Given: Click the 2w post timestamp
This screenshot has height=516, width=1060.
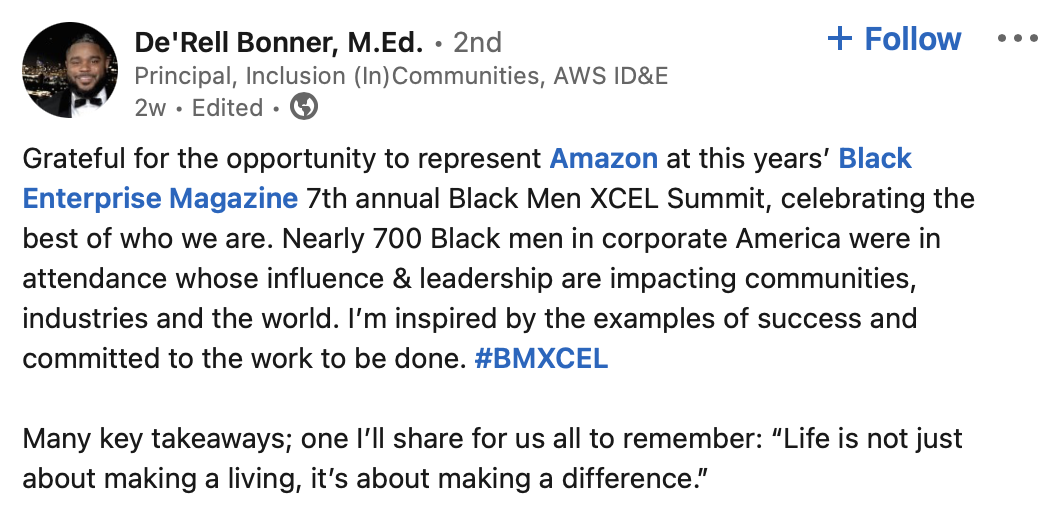Looking at the screenshot, I should (x=150, y=107).
